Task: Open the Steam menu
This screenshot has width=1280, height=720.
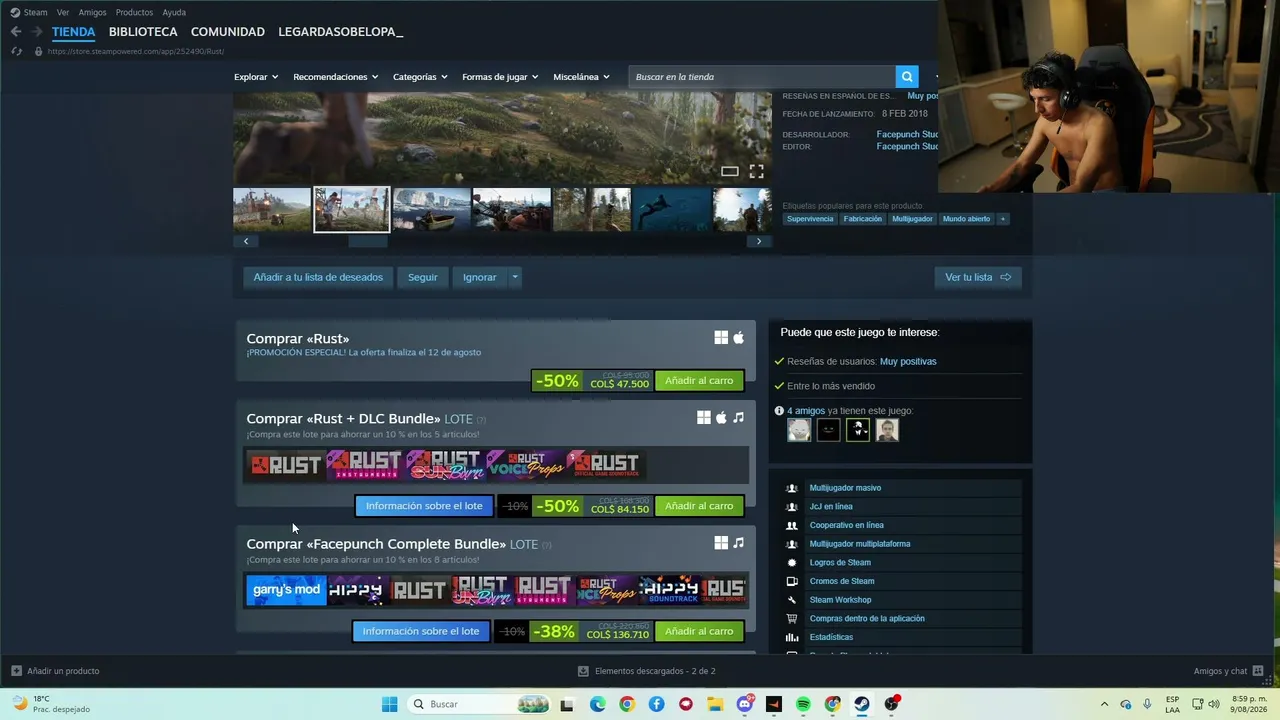Action: (x=36, y=13)
